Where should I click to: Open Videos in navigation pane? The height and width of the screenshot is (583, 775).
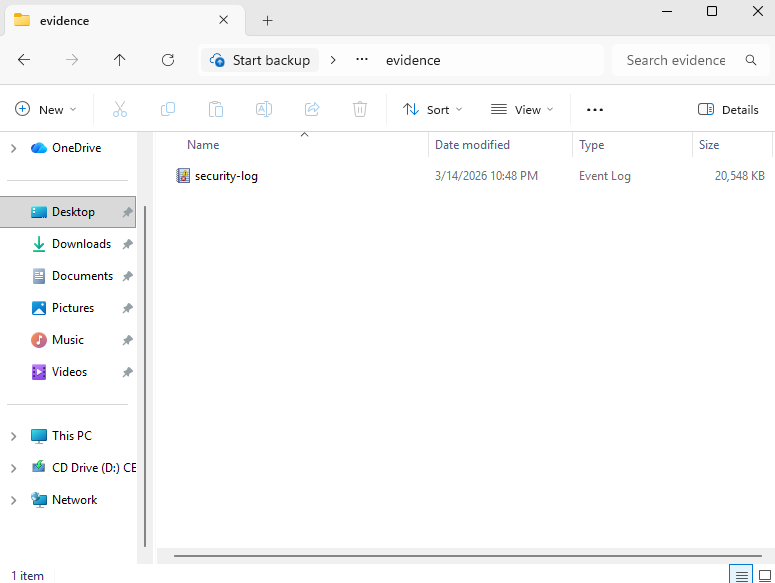tap(72, 372)
